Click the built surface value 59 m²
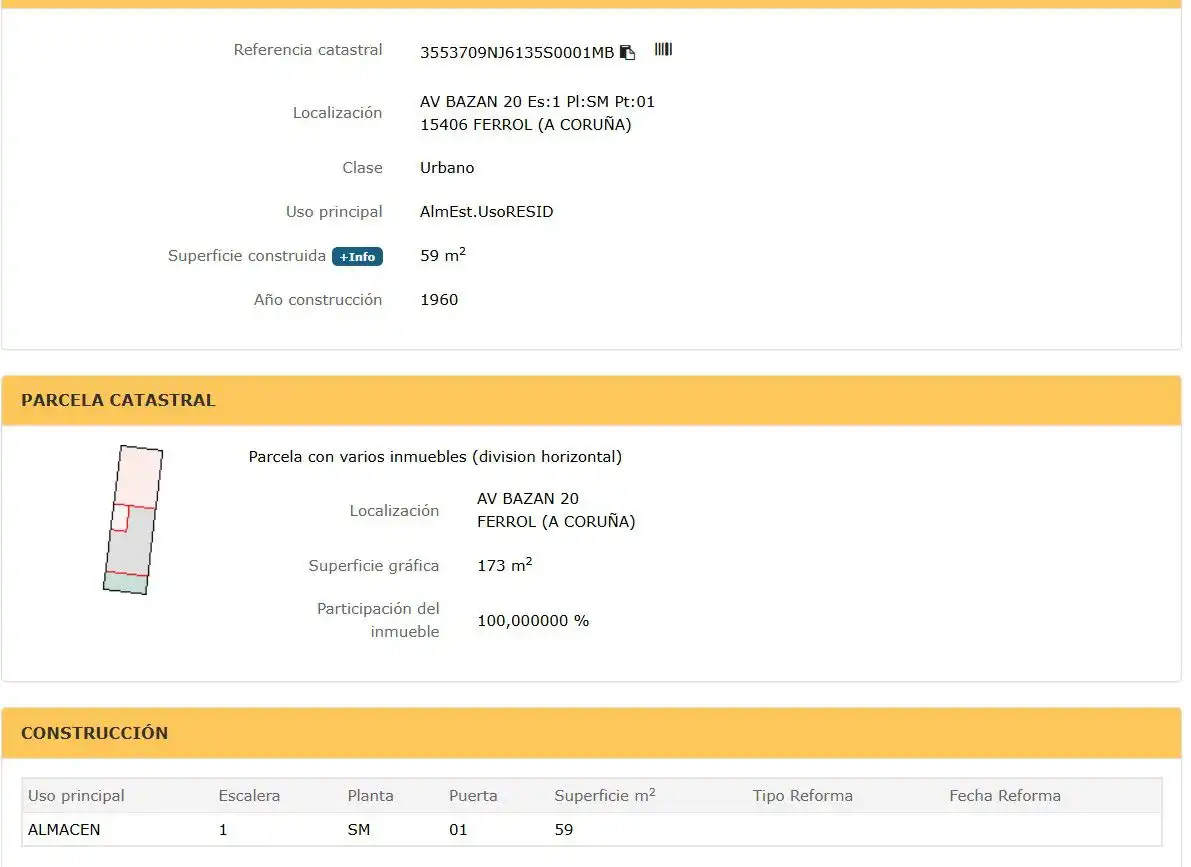1191x867 pixels. tap(443, 255)
